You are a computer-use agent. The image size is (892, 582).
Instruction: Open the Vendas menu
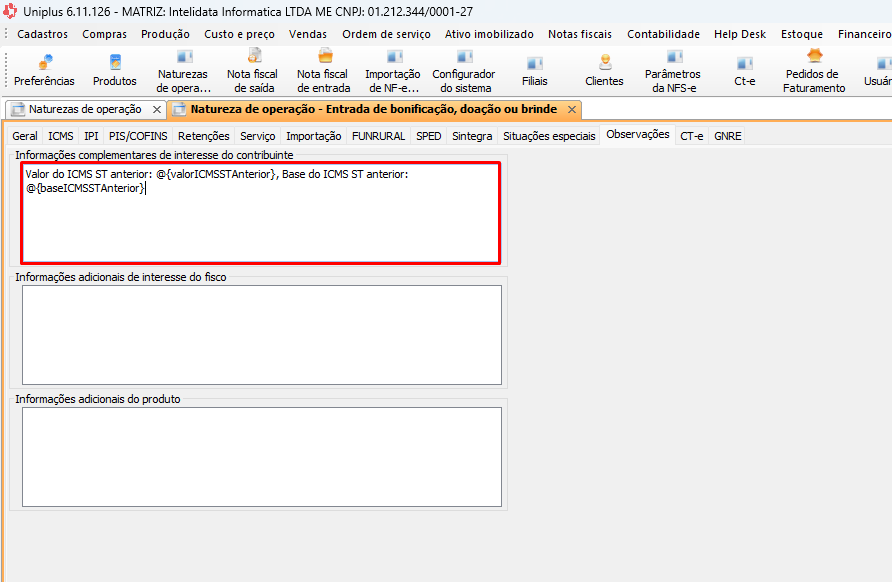[308, 34]
